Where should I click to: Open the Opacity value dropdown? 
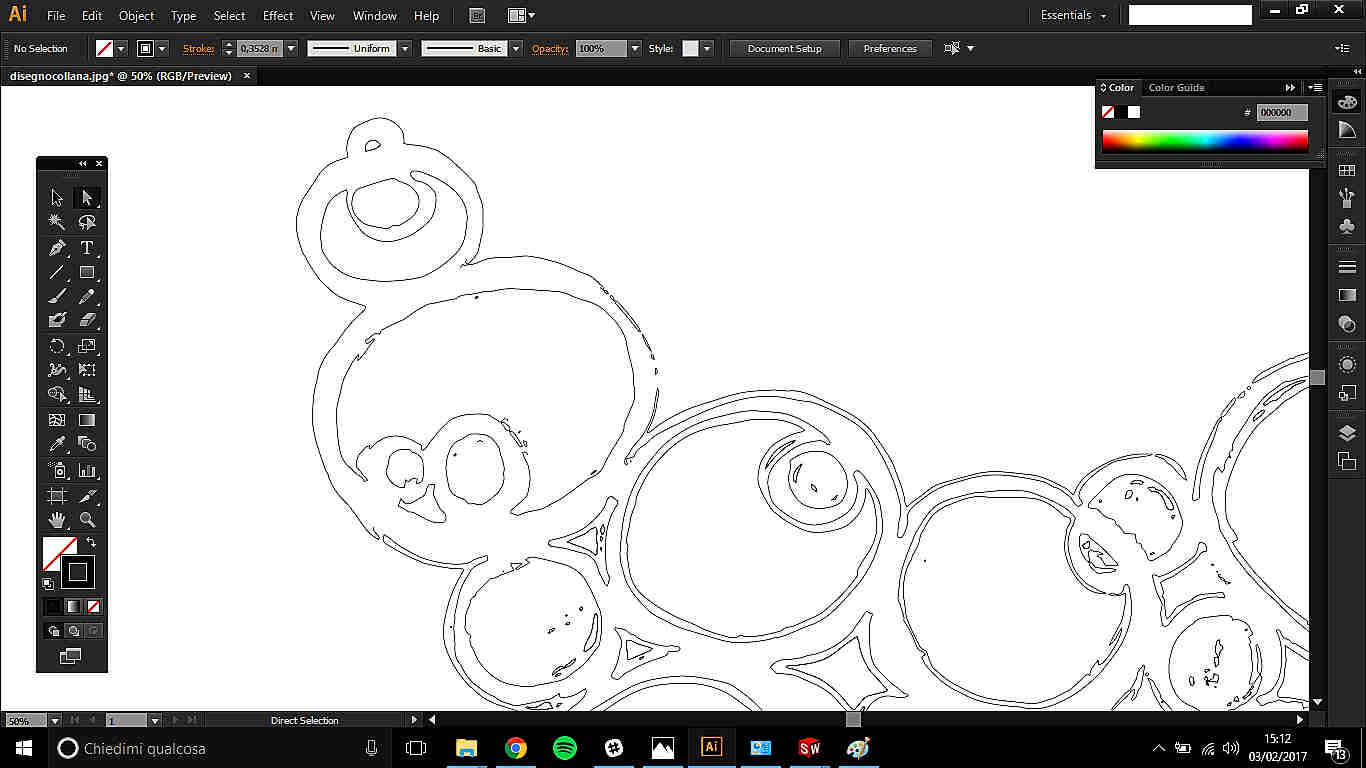point(635,48)
